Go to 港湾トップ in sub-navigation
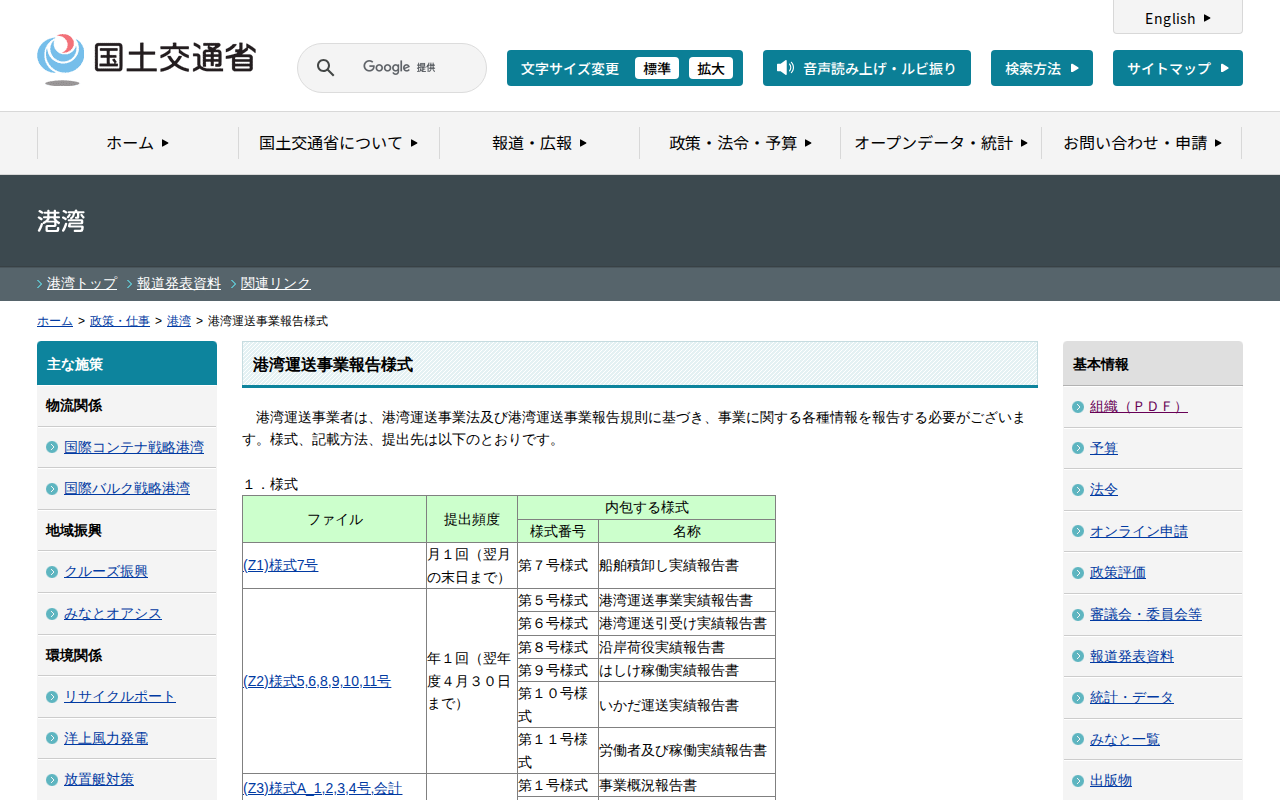Screen dimensions: 1280x800 point(82,284)
